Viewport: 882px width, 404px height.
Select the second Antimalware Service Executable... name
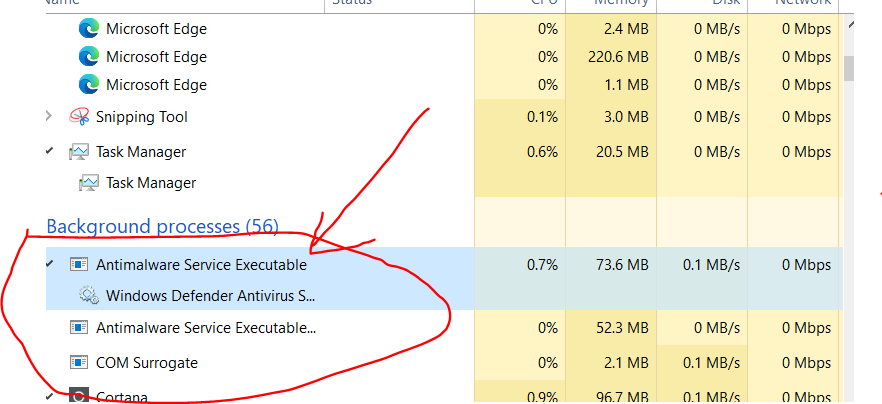coord(206,327)
